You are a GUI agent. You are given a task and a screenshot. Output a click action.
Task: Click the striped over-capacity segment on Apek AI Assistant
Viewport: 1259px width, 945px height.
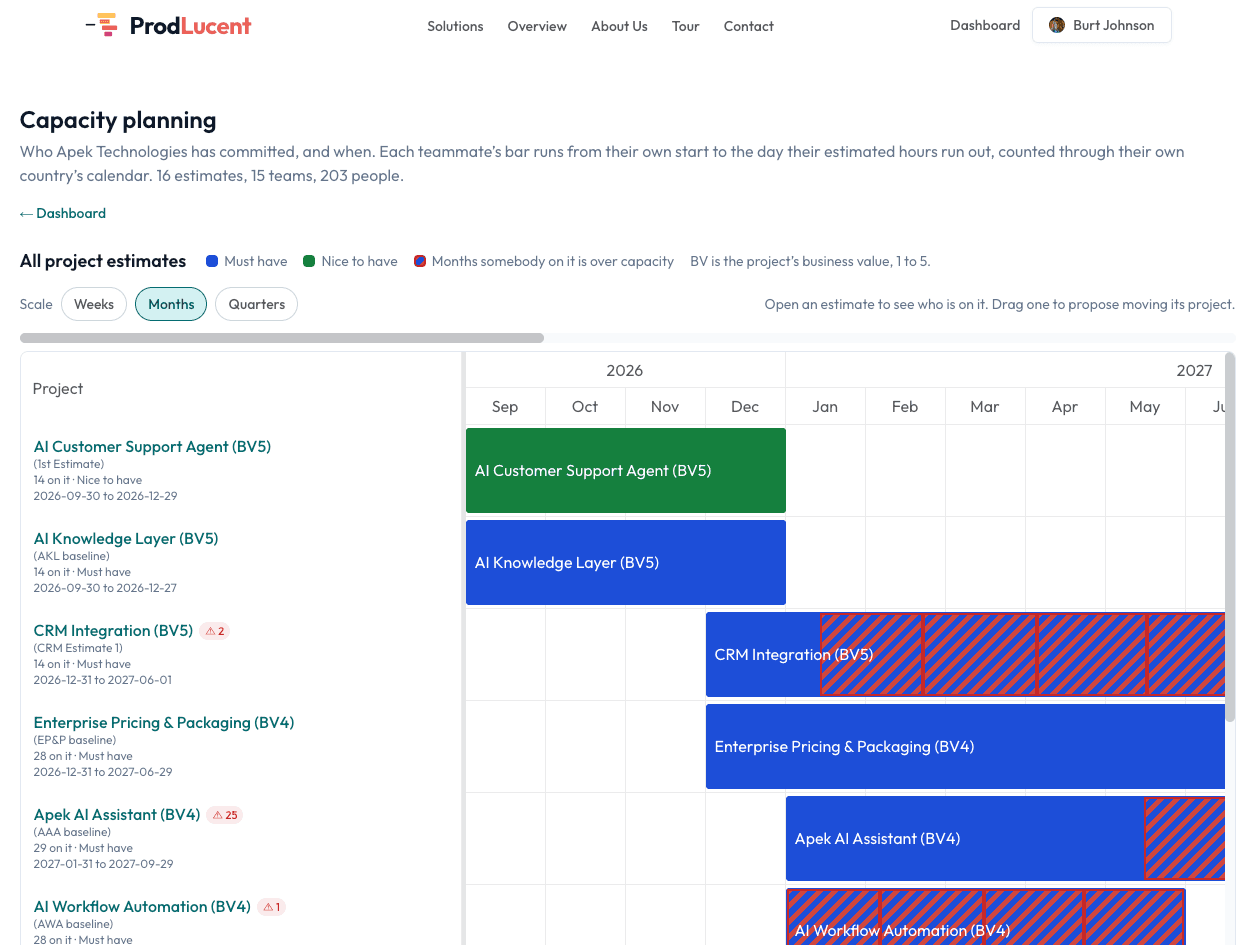coord(1184,839)
